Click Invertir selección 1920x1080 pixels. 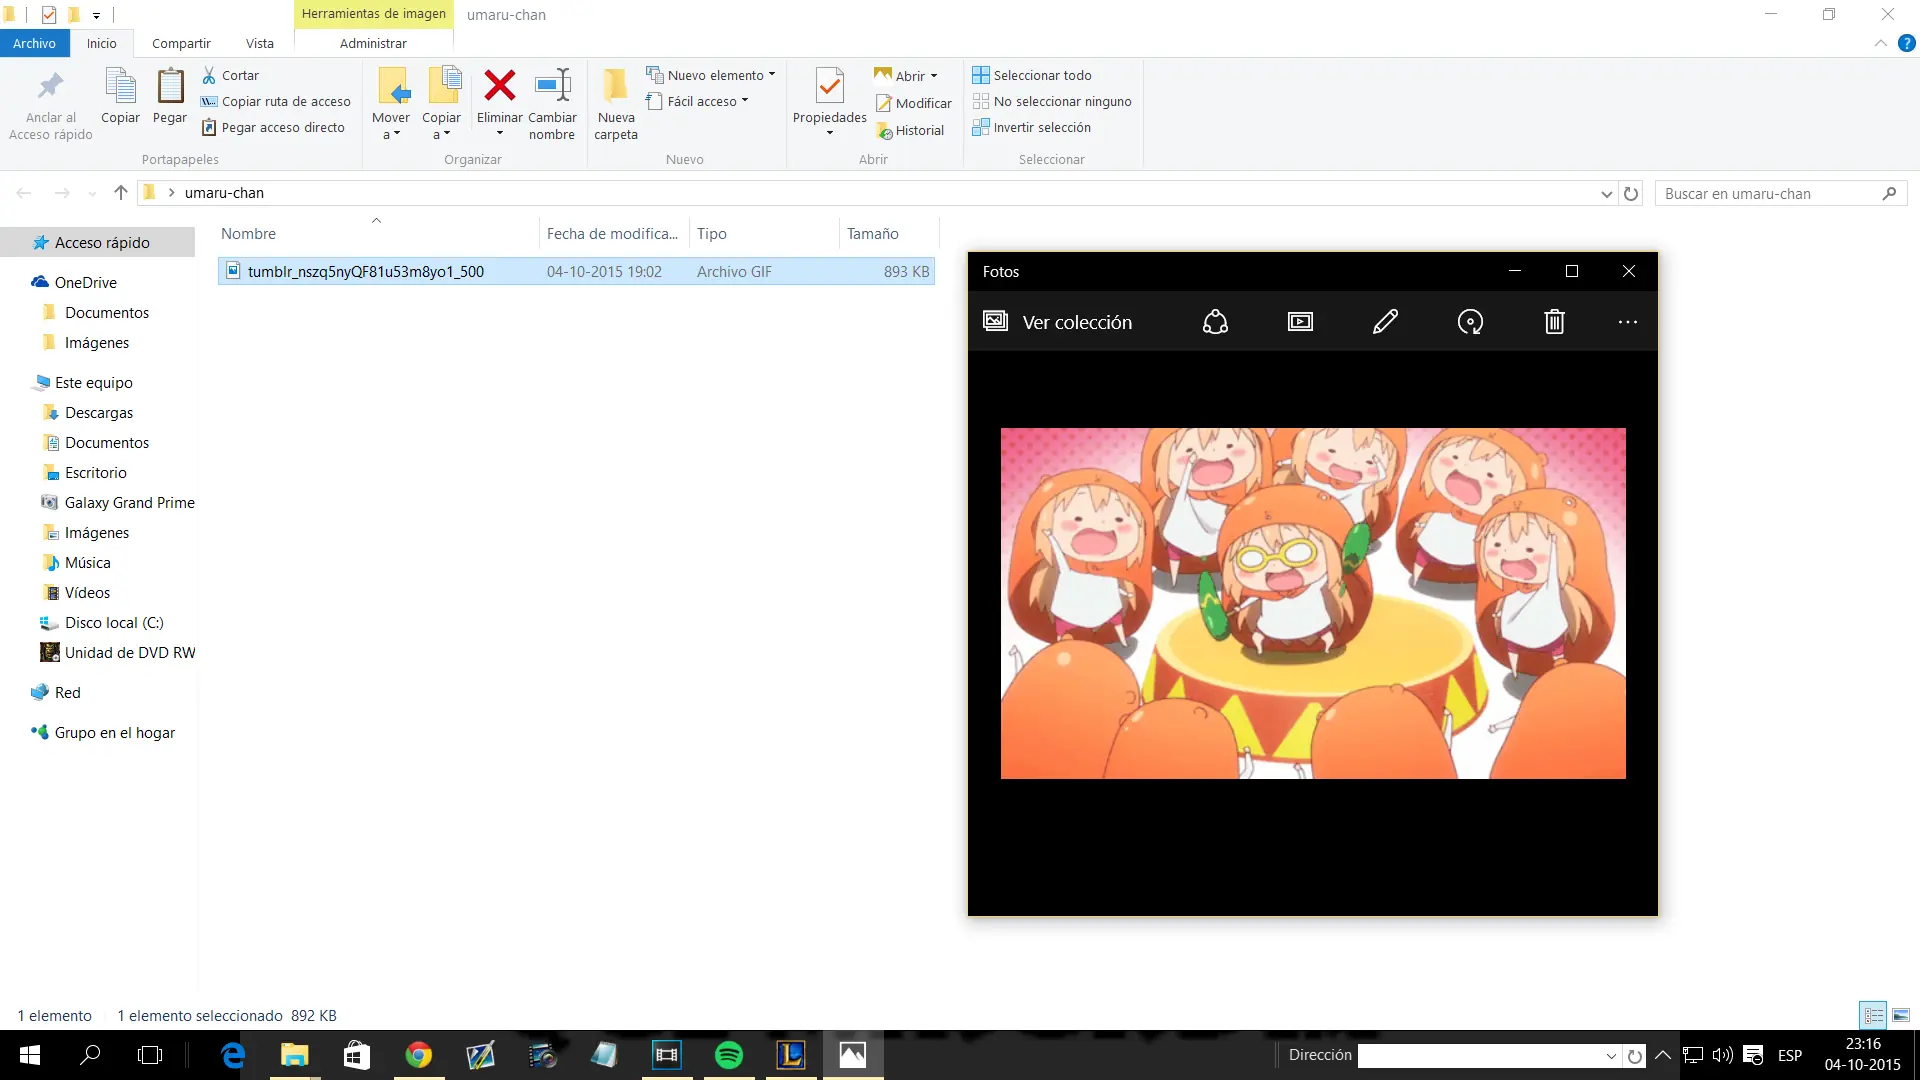coord(1032,127)
